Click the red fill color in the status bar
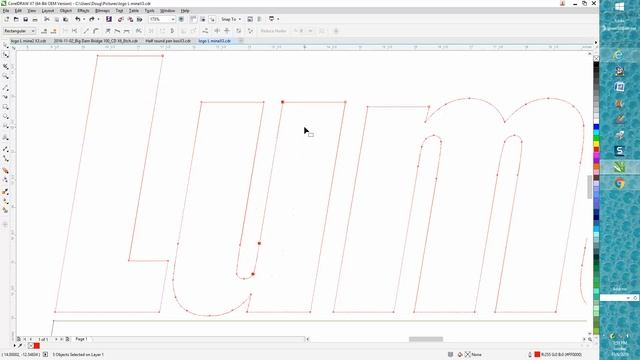This screenshot has width=640, height=360. pos(537,354)
